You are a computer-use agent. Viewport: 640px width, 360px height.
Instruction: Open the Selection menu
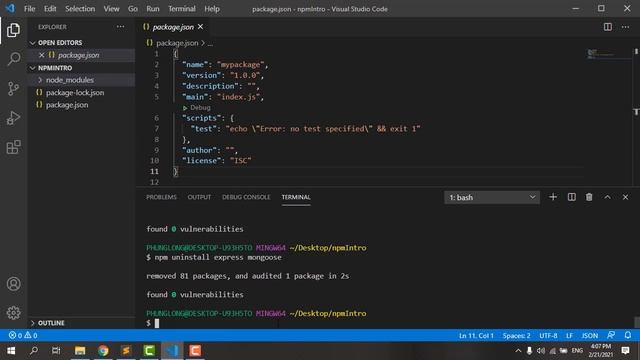tap(80, 9)
